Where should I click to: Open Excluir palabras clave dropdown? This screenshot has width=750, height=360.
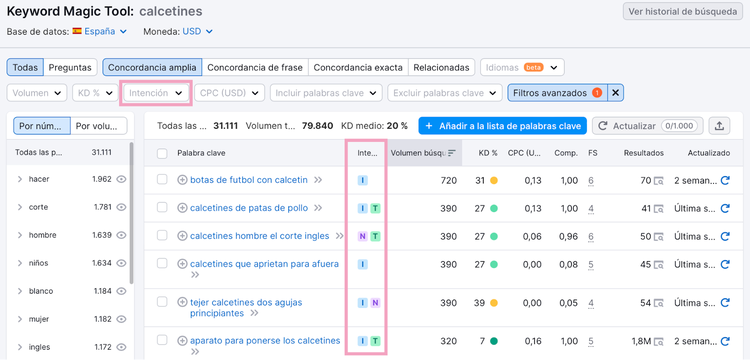445,93
